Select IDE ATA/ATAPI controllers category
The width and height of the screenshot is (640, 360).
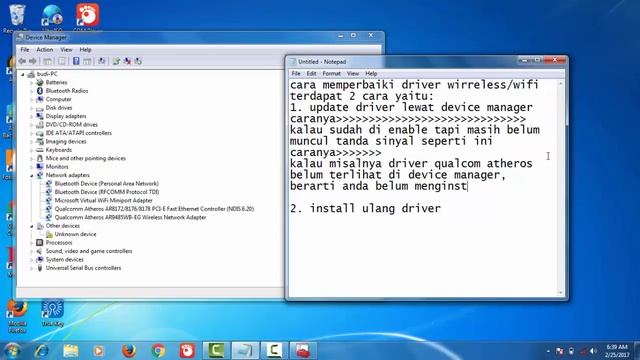[x=78, y=133]
